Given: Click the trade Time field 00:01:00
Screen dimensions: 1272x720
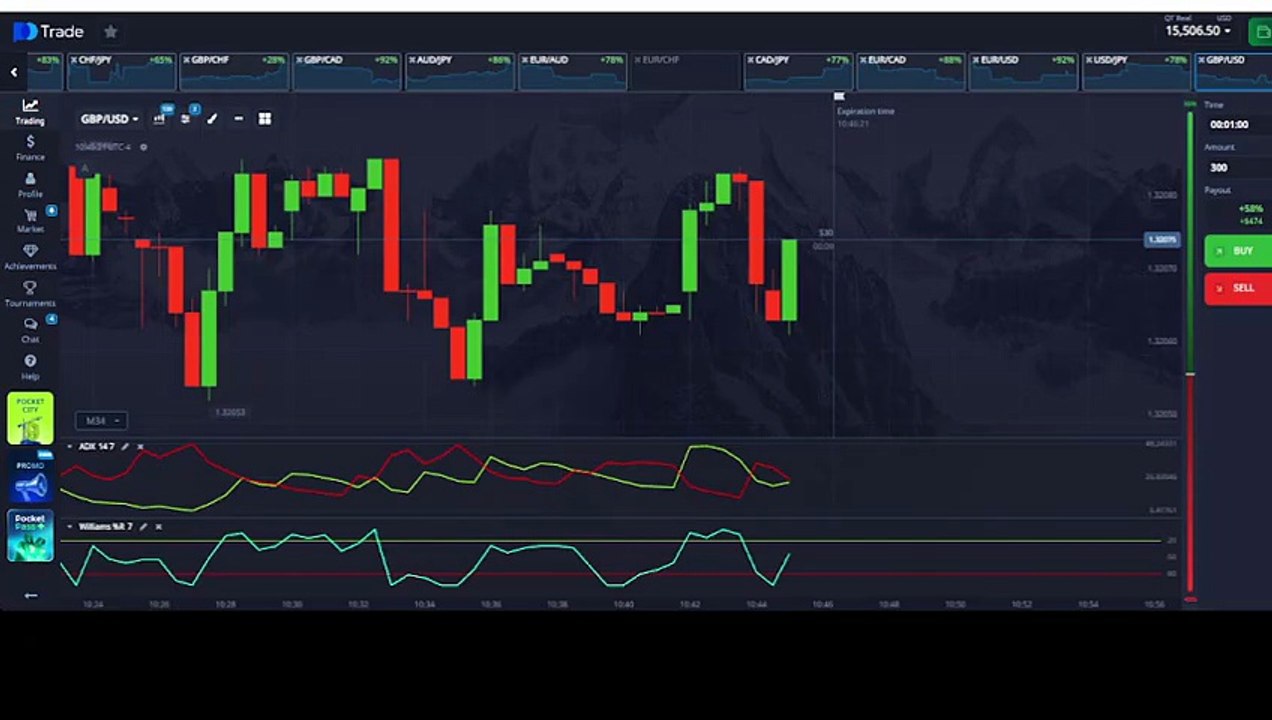Looking at the screenshot, I should (x=1236, y=125).
